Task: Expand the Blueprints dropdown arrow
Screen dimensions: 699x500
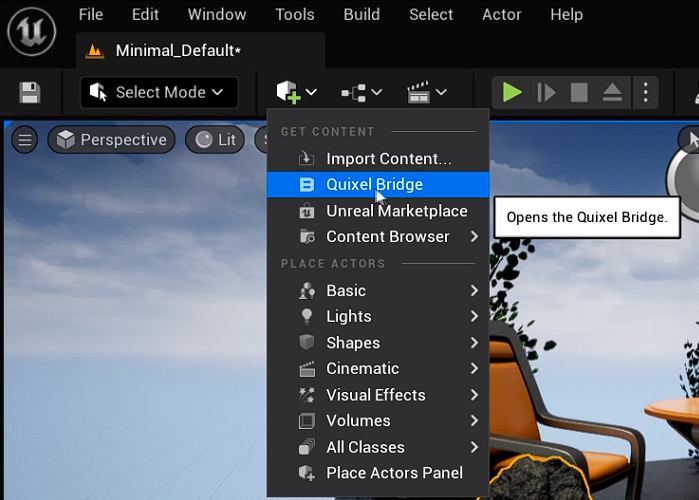Action: 377,92
